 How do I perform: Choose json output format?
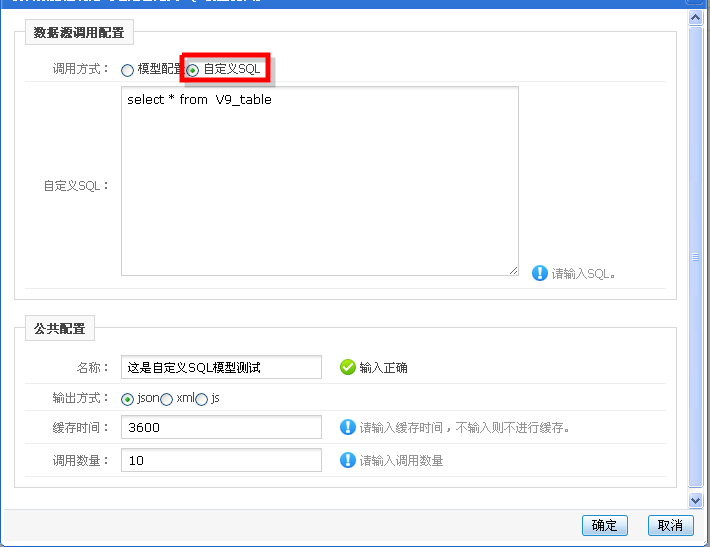[x=127, y=399]
